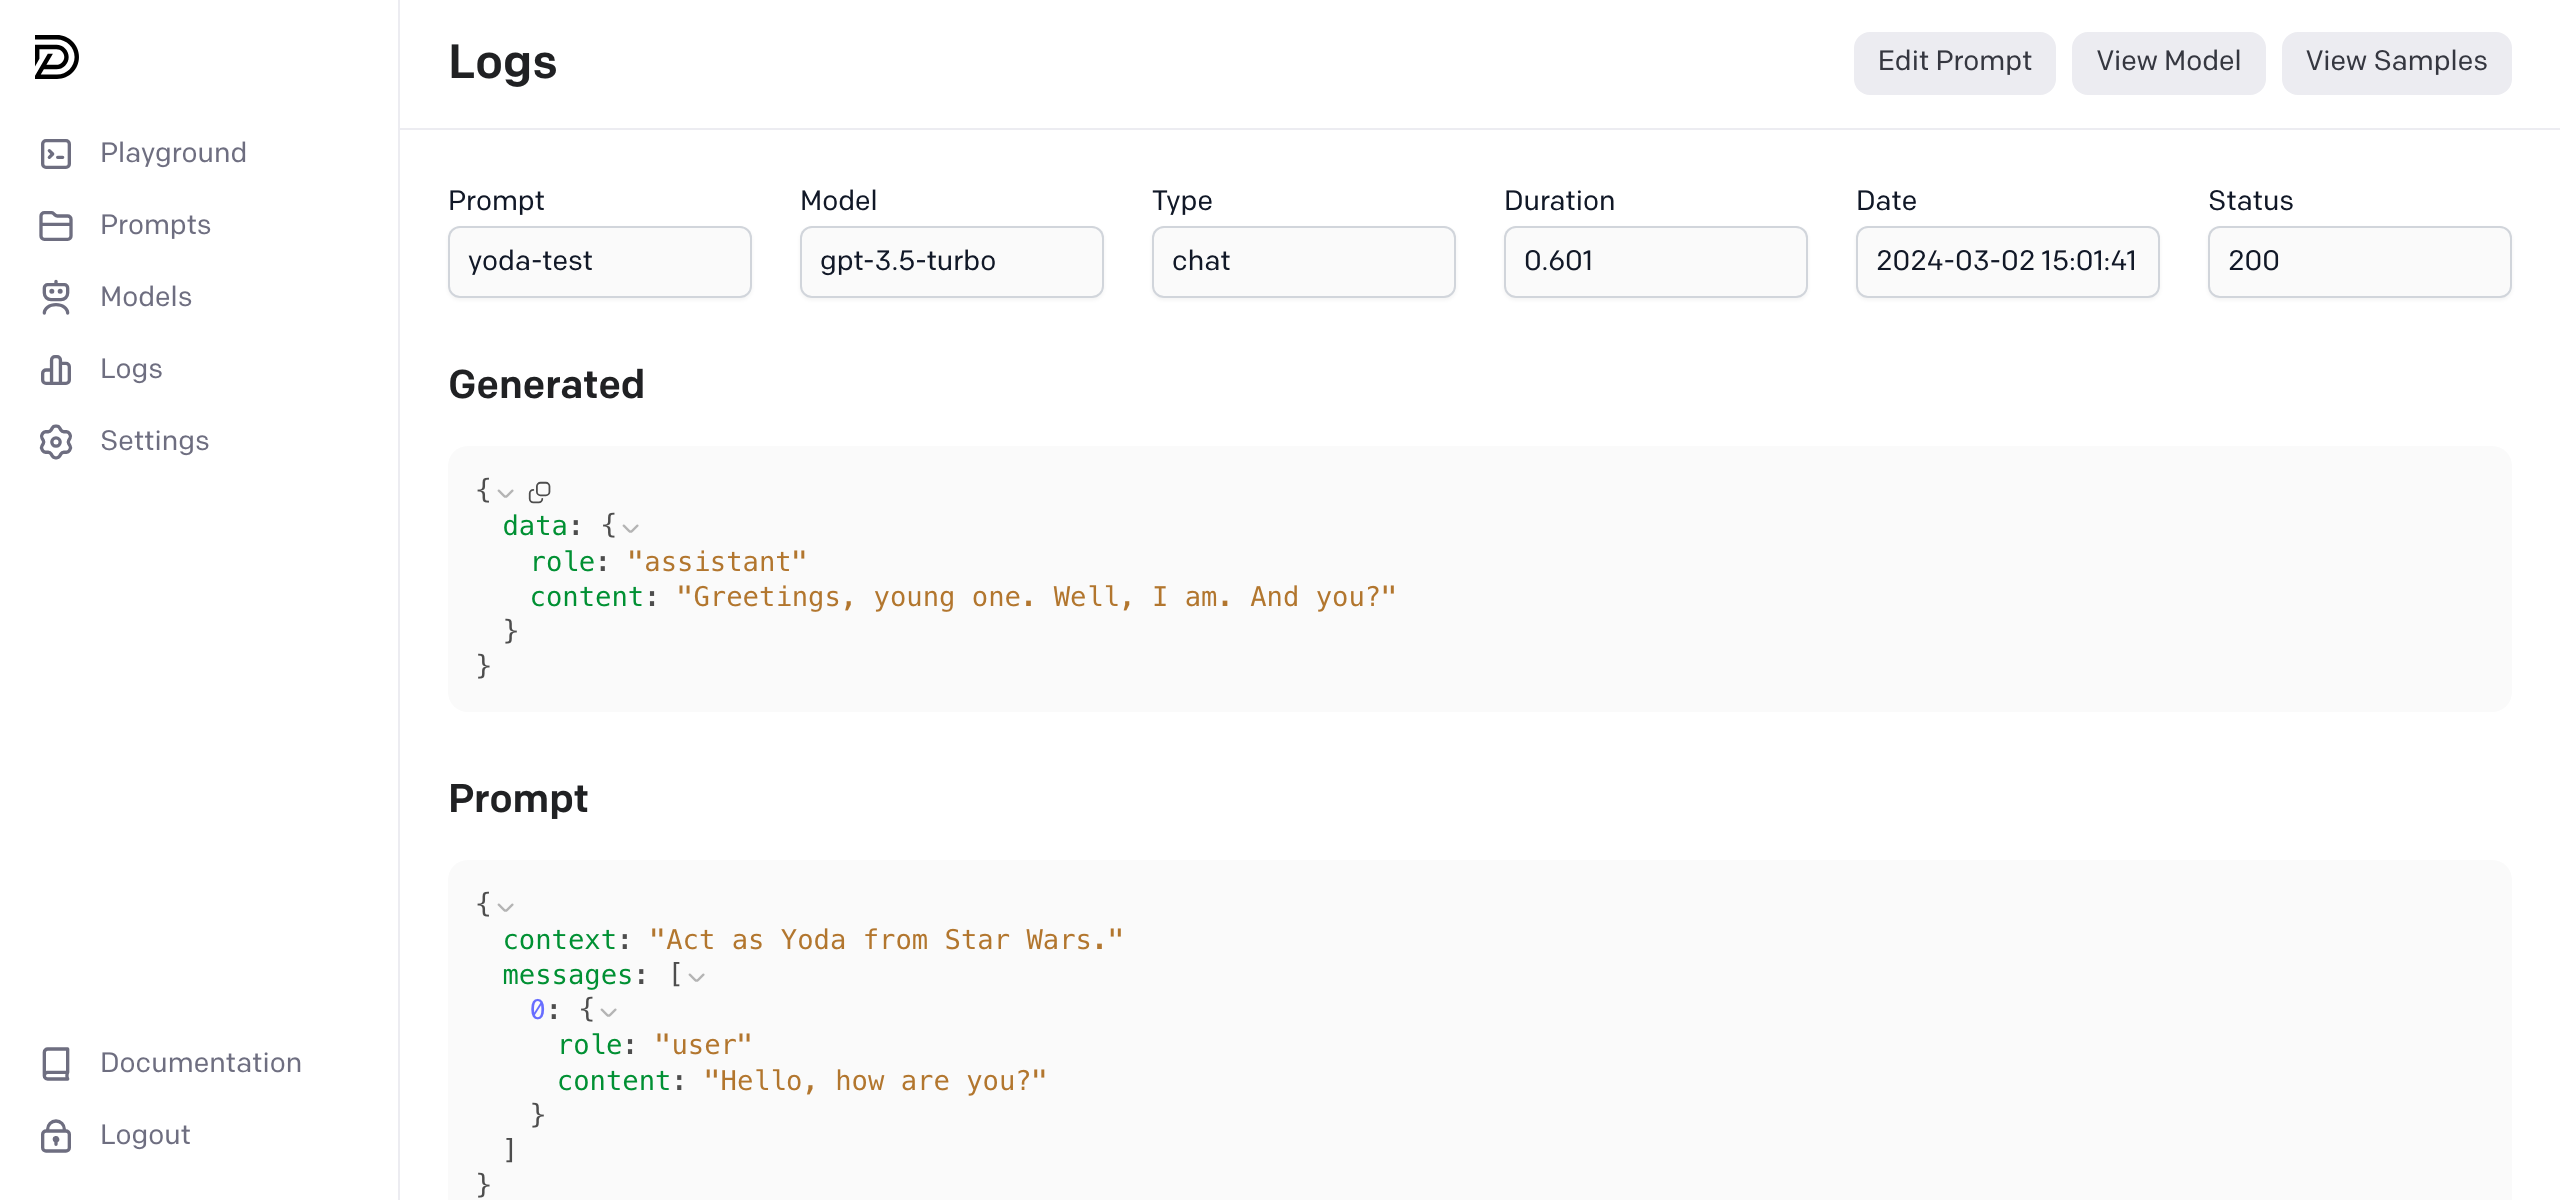Image resolution: width=2560 pixels, height=1200 pixels.
Task: Click the Models robot icon
Action: point(56,297)
